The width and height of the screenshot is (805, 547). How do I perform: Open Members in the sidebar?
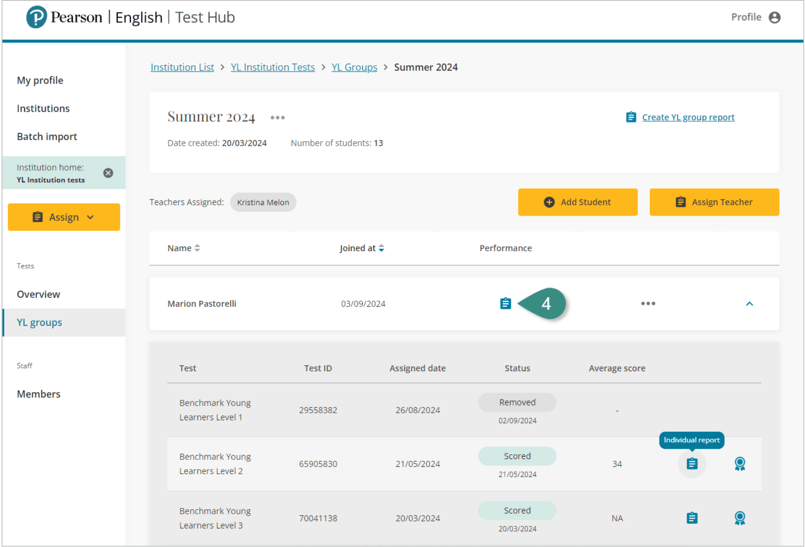point(38,394)
